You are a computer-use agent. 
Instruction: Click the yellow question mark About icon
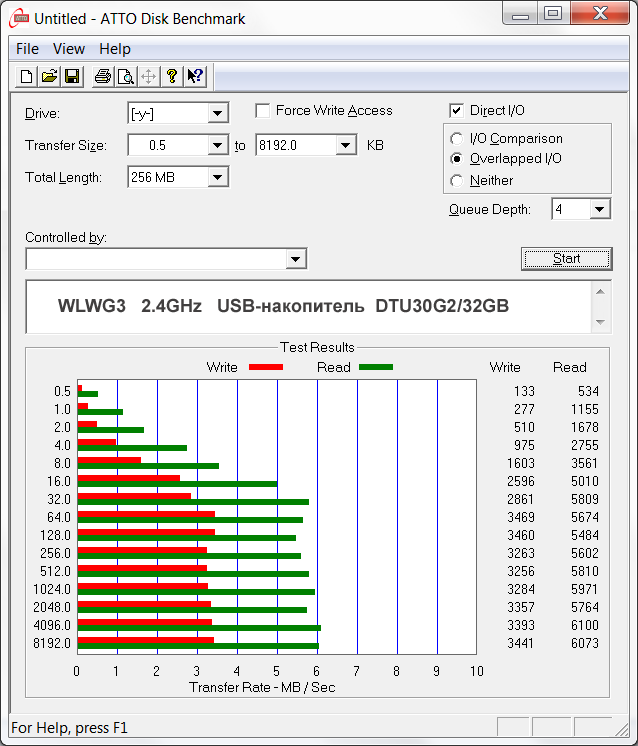point(172,76)
